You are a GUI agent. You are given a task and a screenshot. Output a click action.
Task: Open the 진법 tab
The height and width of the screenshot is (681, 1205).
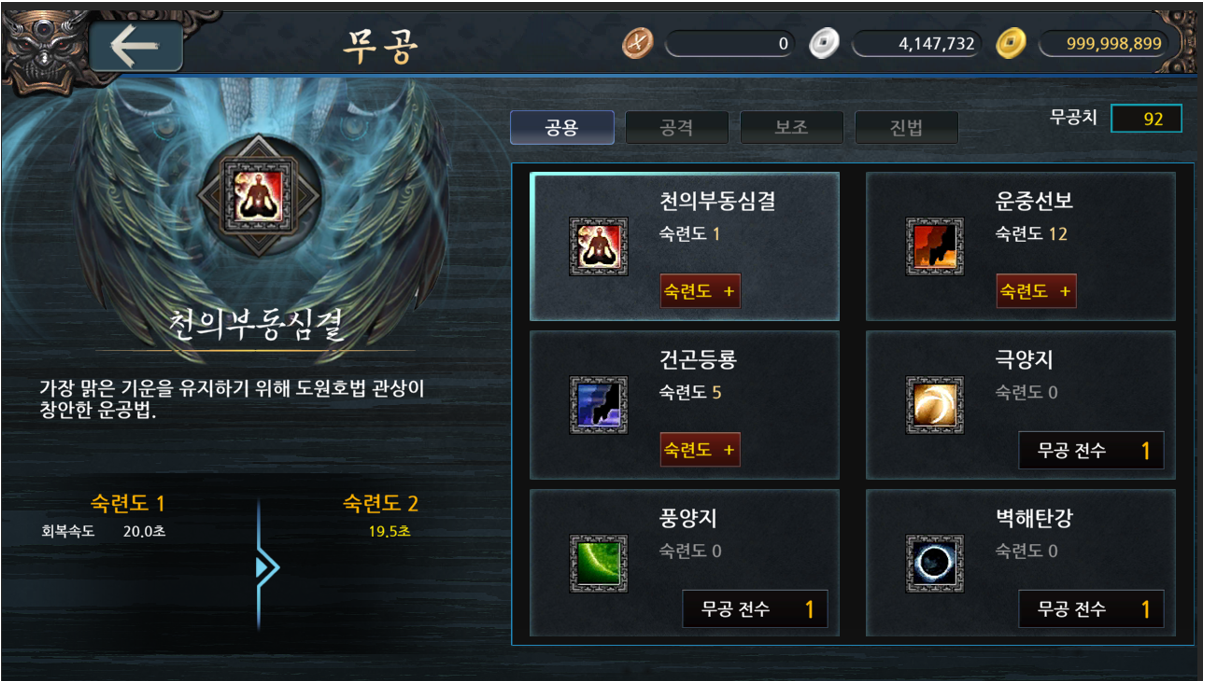[x=907, y=128]
